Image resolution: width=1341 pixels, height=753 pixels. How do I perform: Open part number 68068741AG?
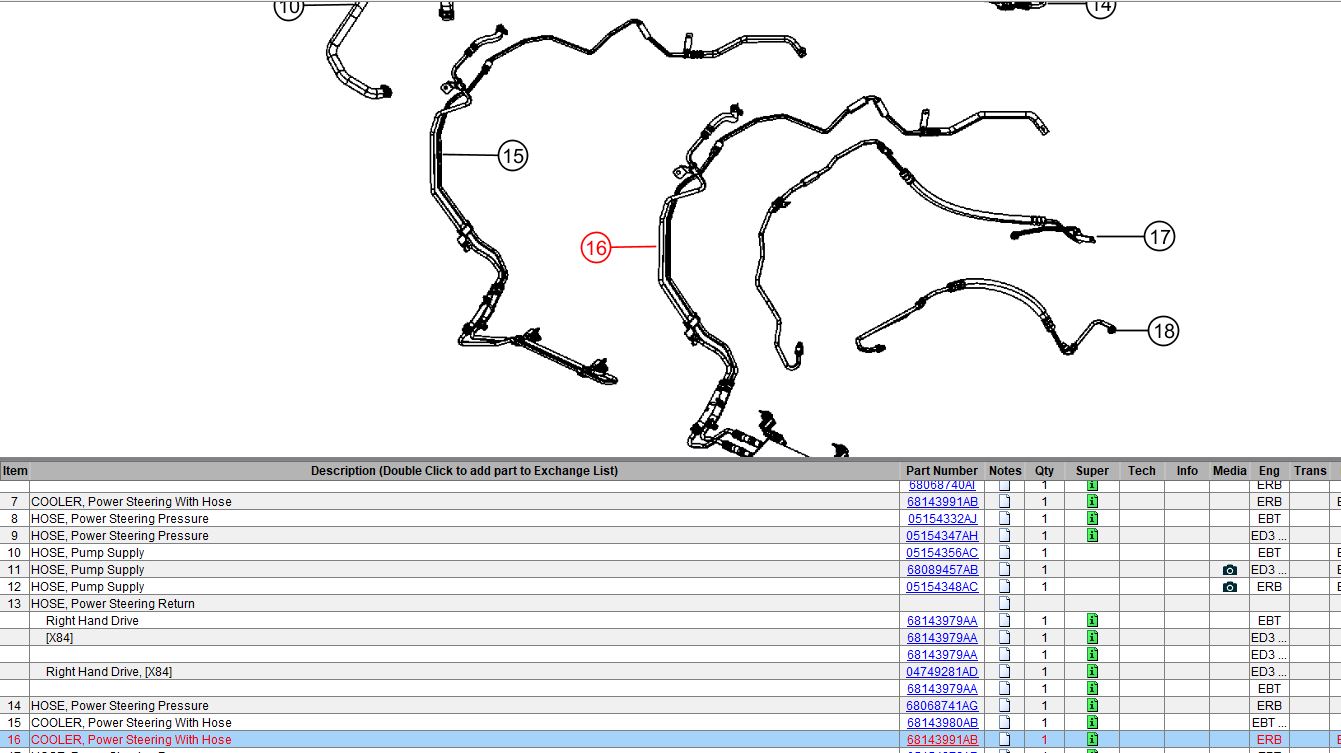pos(942,706)
